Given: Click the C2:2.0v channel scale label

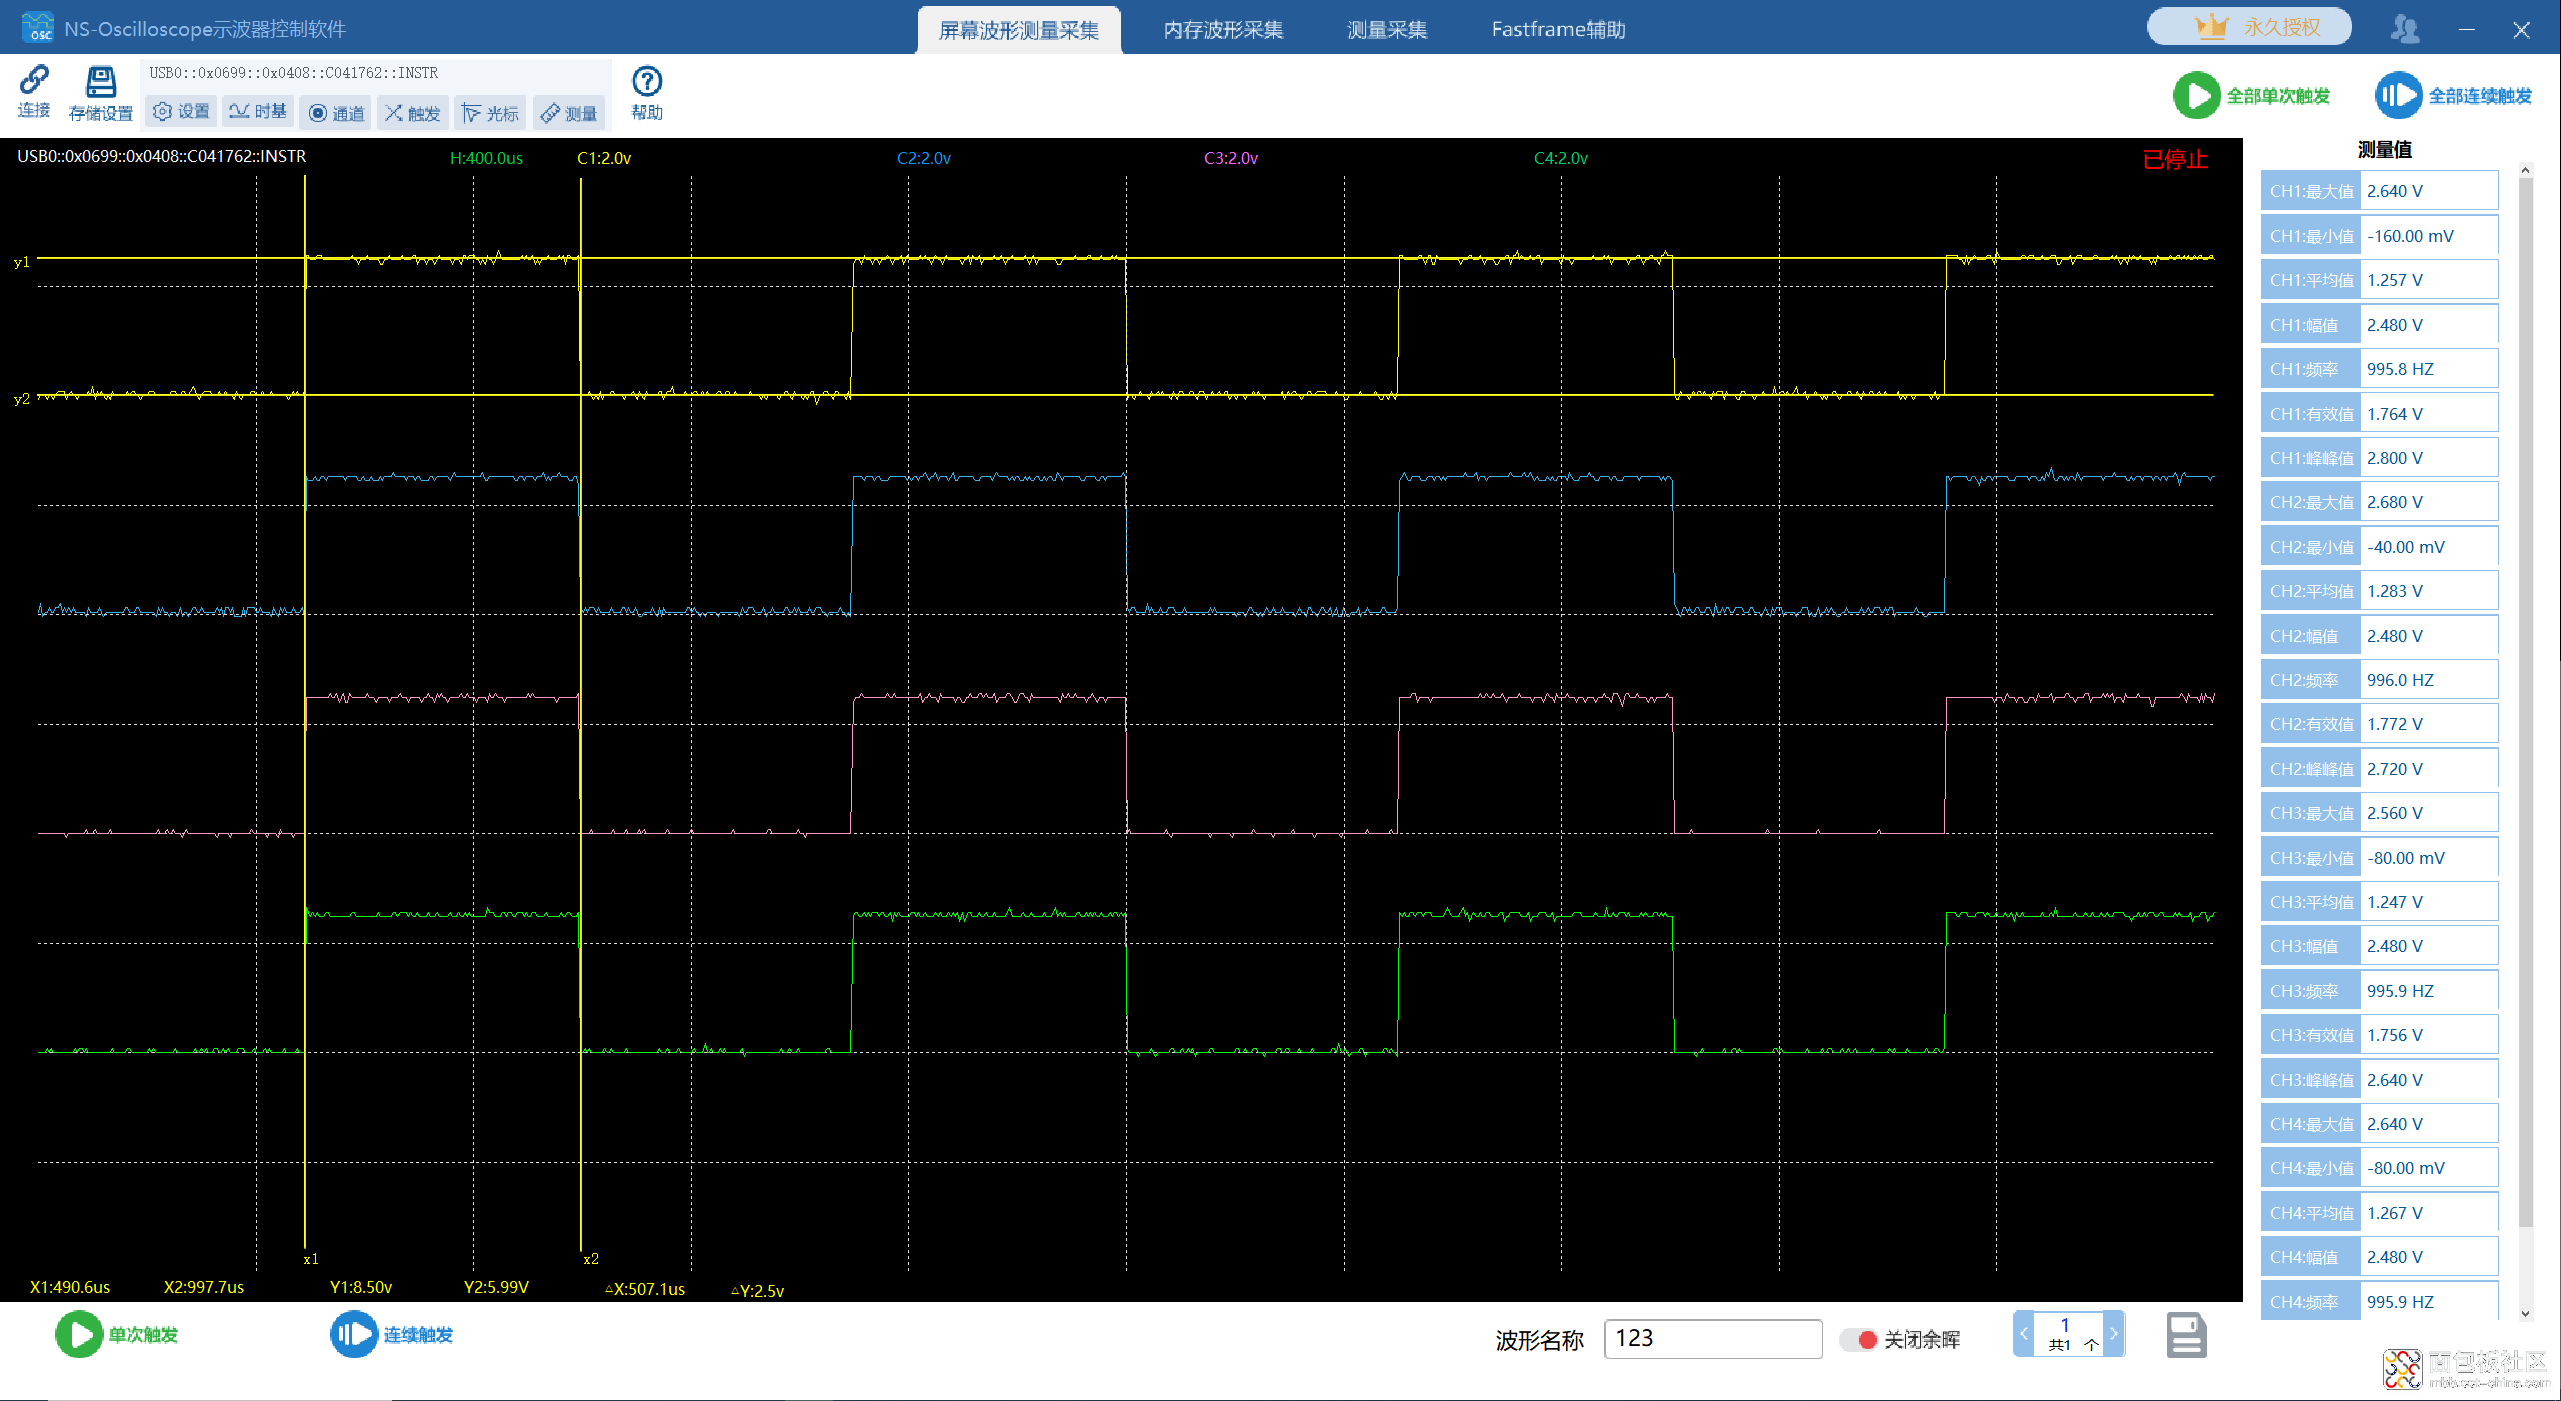Looking at the screenshot, I should pyautogui.click(x=923, y=158).
